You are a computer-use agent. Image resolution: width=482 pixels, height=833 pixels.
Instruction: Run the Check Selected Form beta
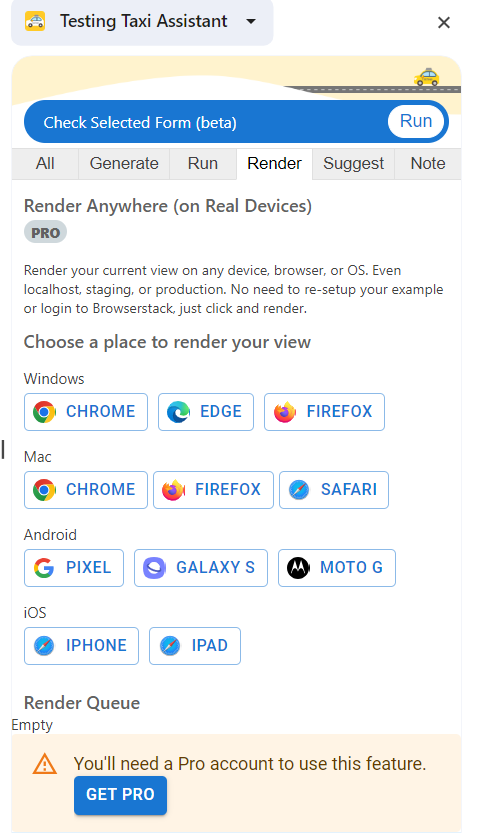tap(416, 122)
